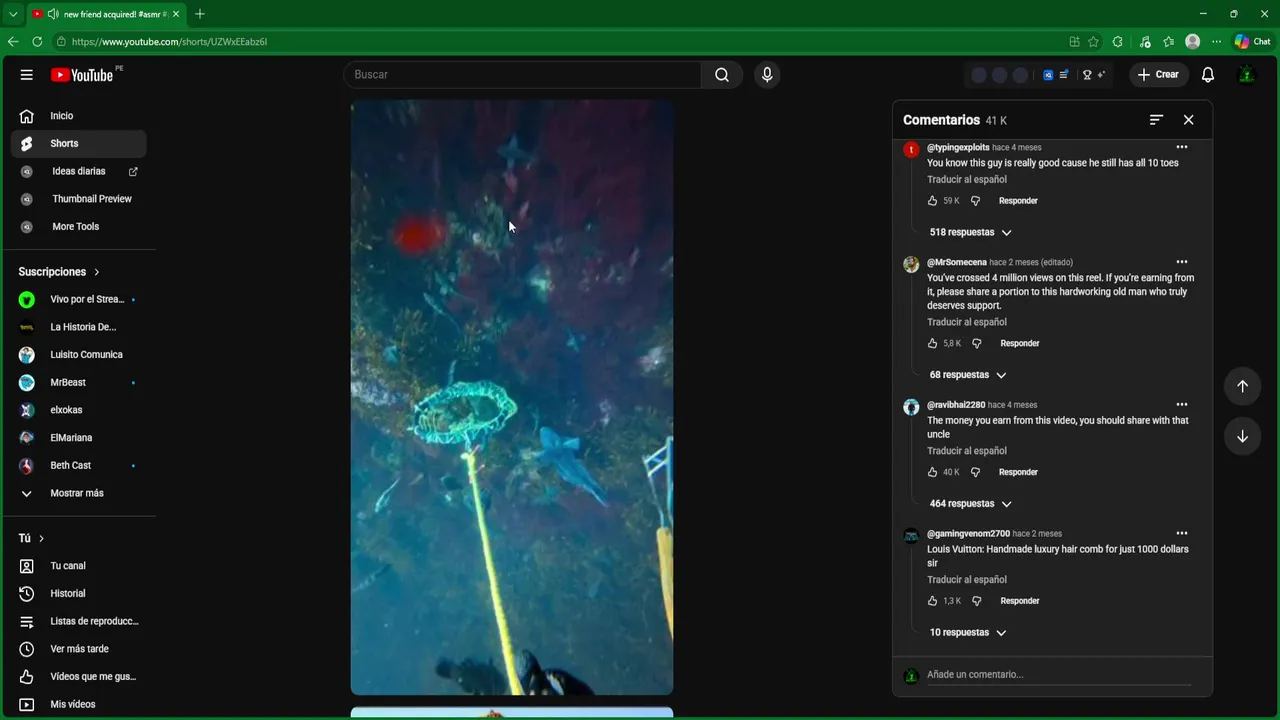Image resolution: width=1280 pixels, height=720 pixels.
Task: Open the favorites list icon in browser toolbar
Action: [1168, 42]
